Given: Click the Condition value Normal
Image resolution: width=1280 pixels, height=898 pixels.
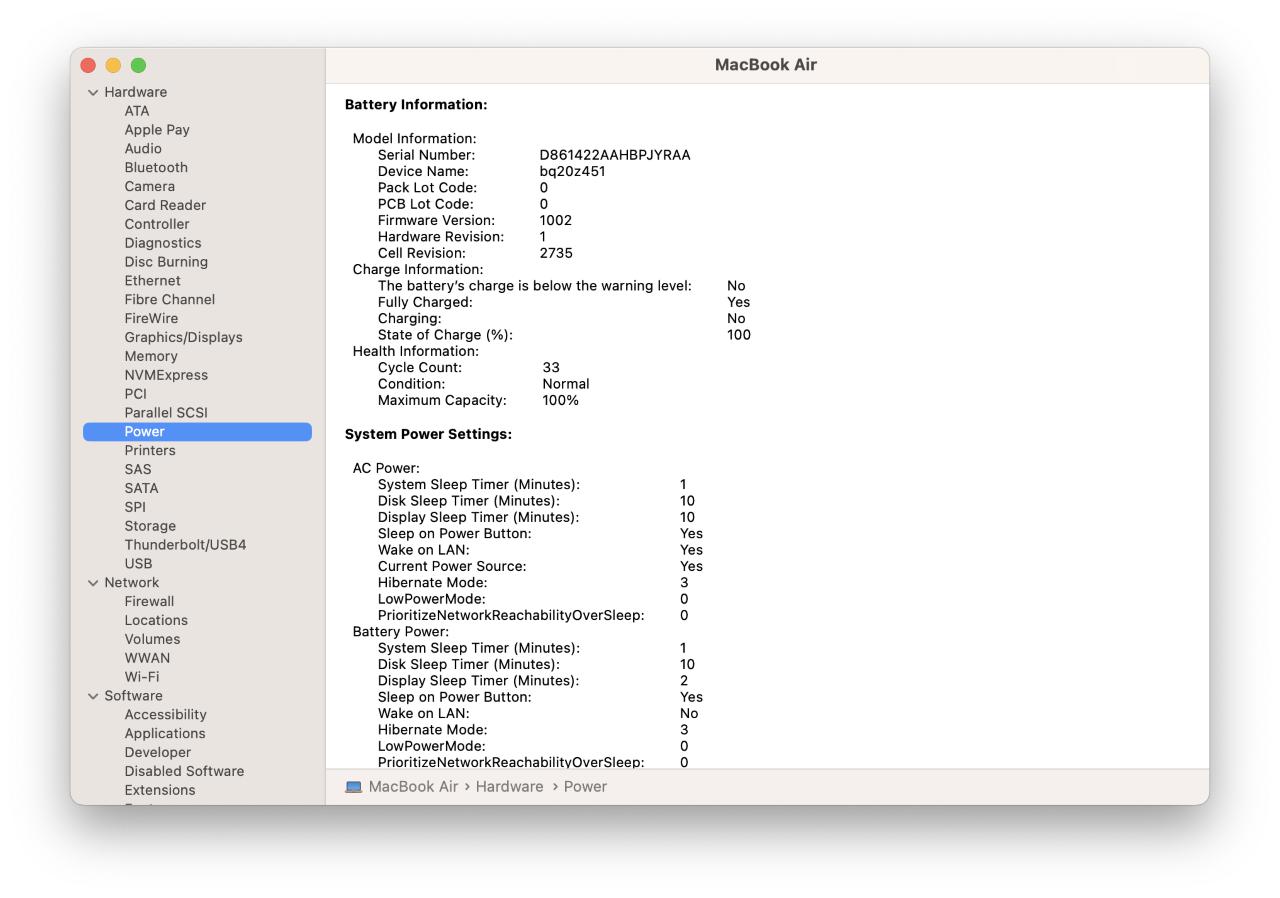Looking at the screenshot, I should (566, 384).
